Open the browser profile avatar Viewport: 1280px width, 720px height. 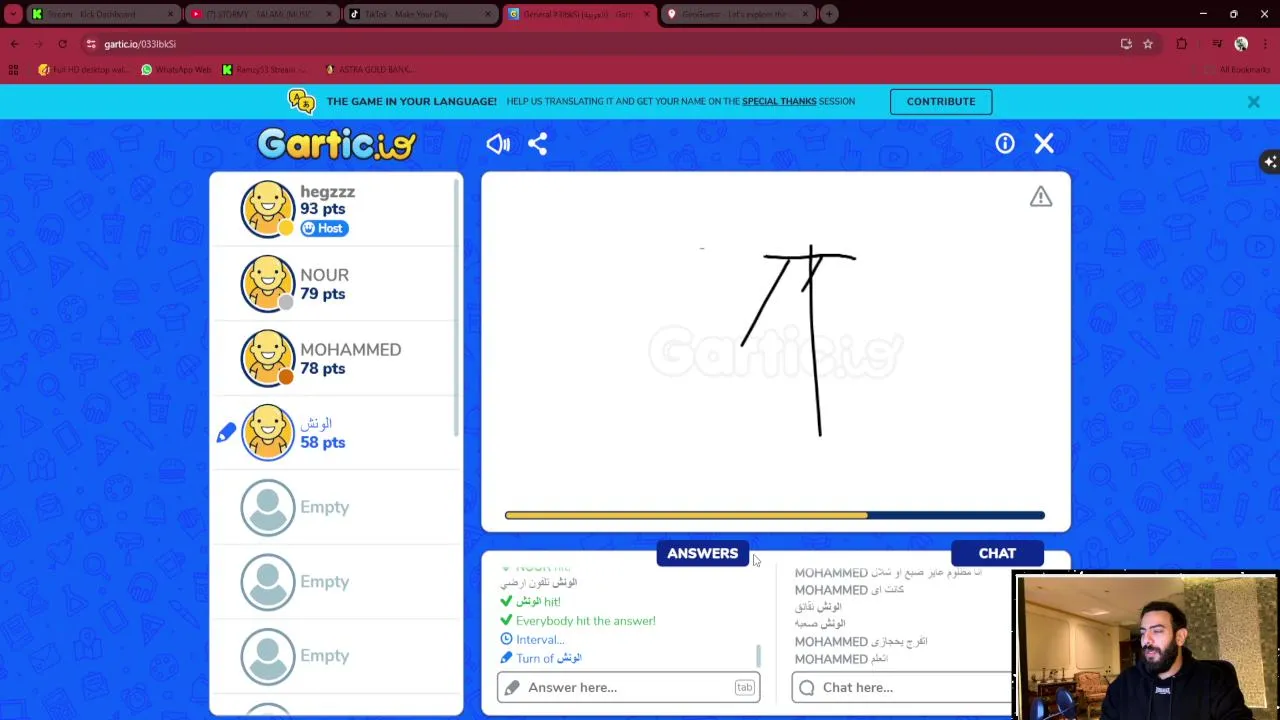1241,44
